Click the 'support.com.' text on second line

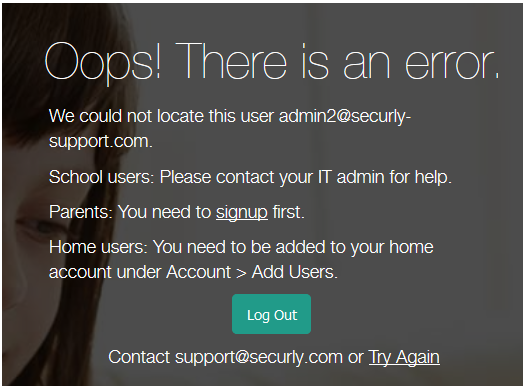tap(101, 142)
